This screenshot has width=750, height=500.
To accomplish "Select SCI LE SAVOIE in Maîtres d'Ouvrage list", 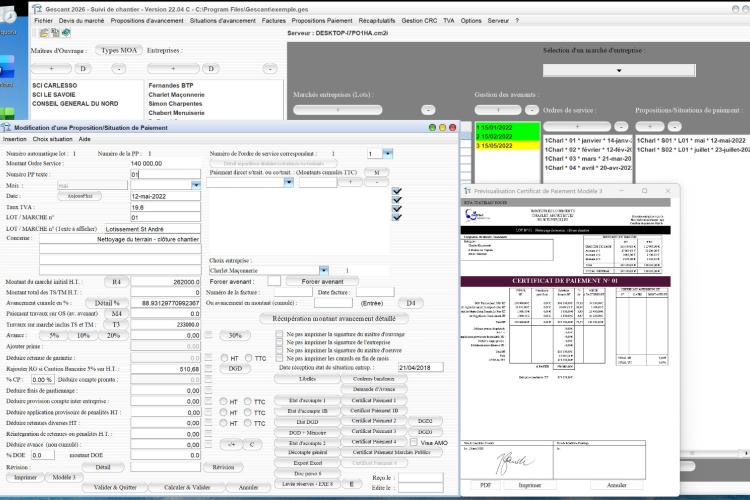I will (54, 94).
